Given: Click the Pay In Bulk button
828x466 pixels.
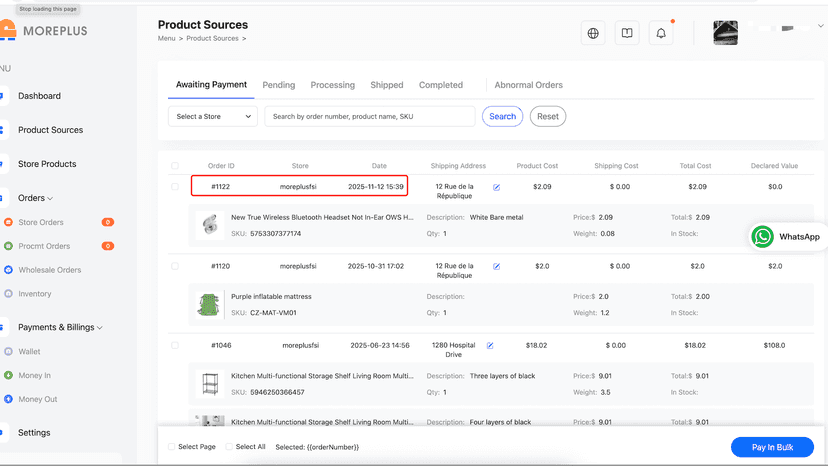Looking at the screenshot, I should [772, 447].
